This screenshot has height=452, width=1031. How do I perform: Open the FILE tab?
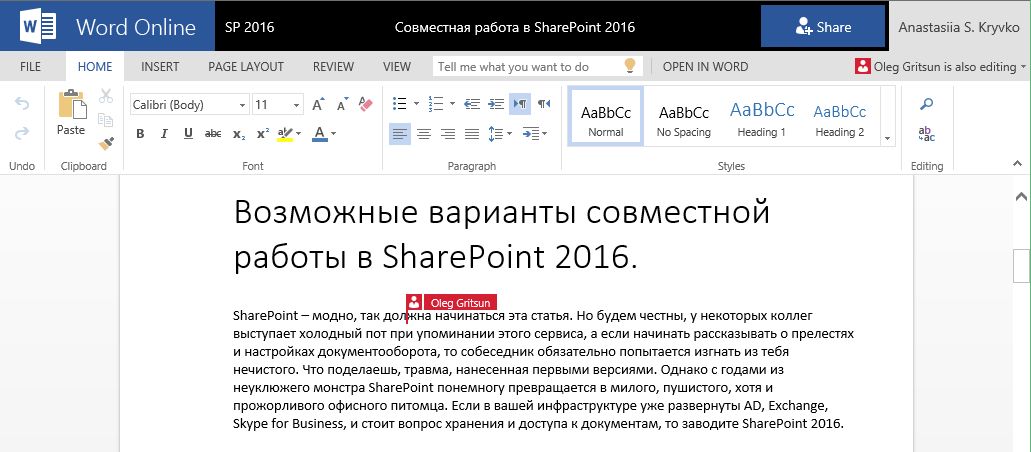pos(30,66)
